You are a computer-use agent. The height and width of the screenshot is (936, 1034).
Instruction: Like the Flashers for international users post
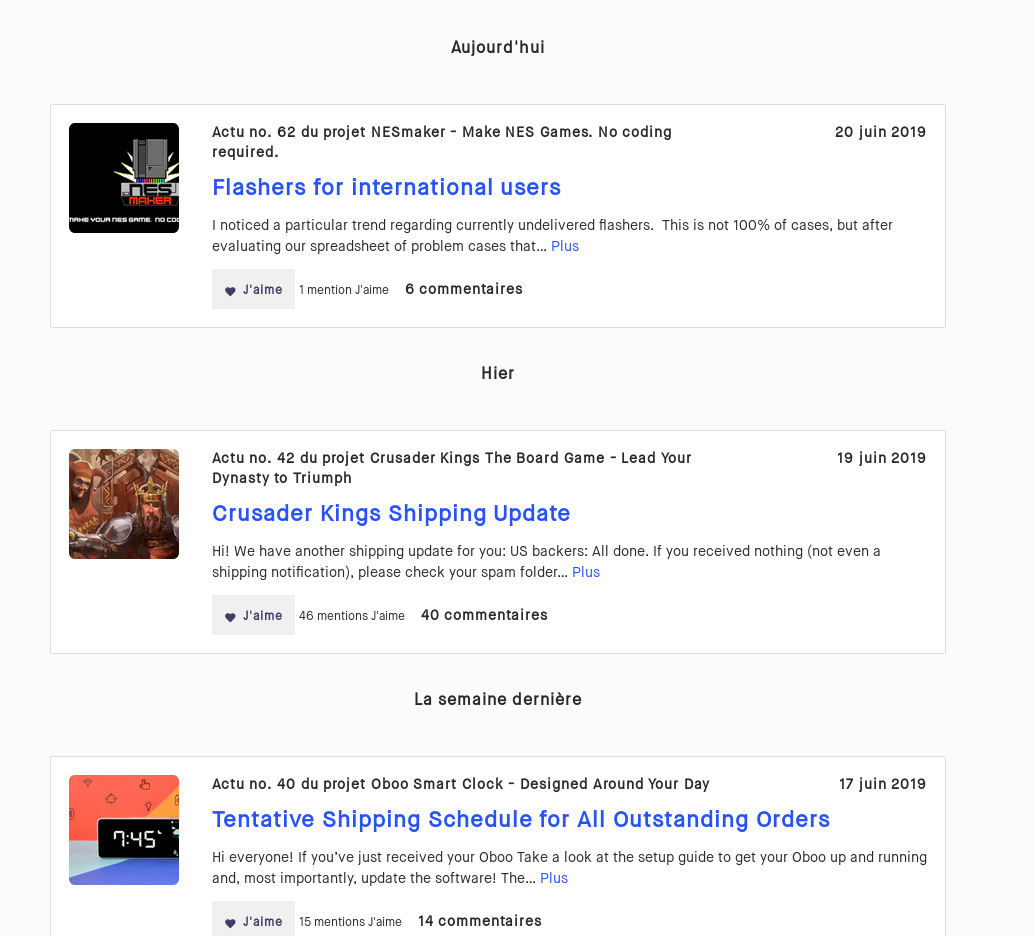253,289
